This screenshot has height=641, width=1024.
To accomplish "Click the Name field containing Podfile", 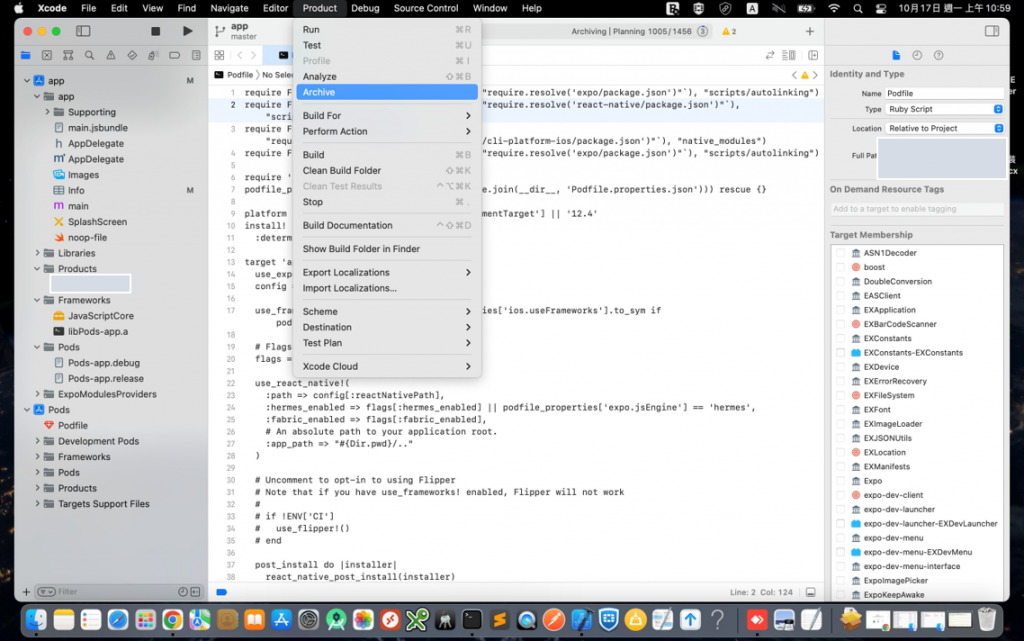I will 944,93.
